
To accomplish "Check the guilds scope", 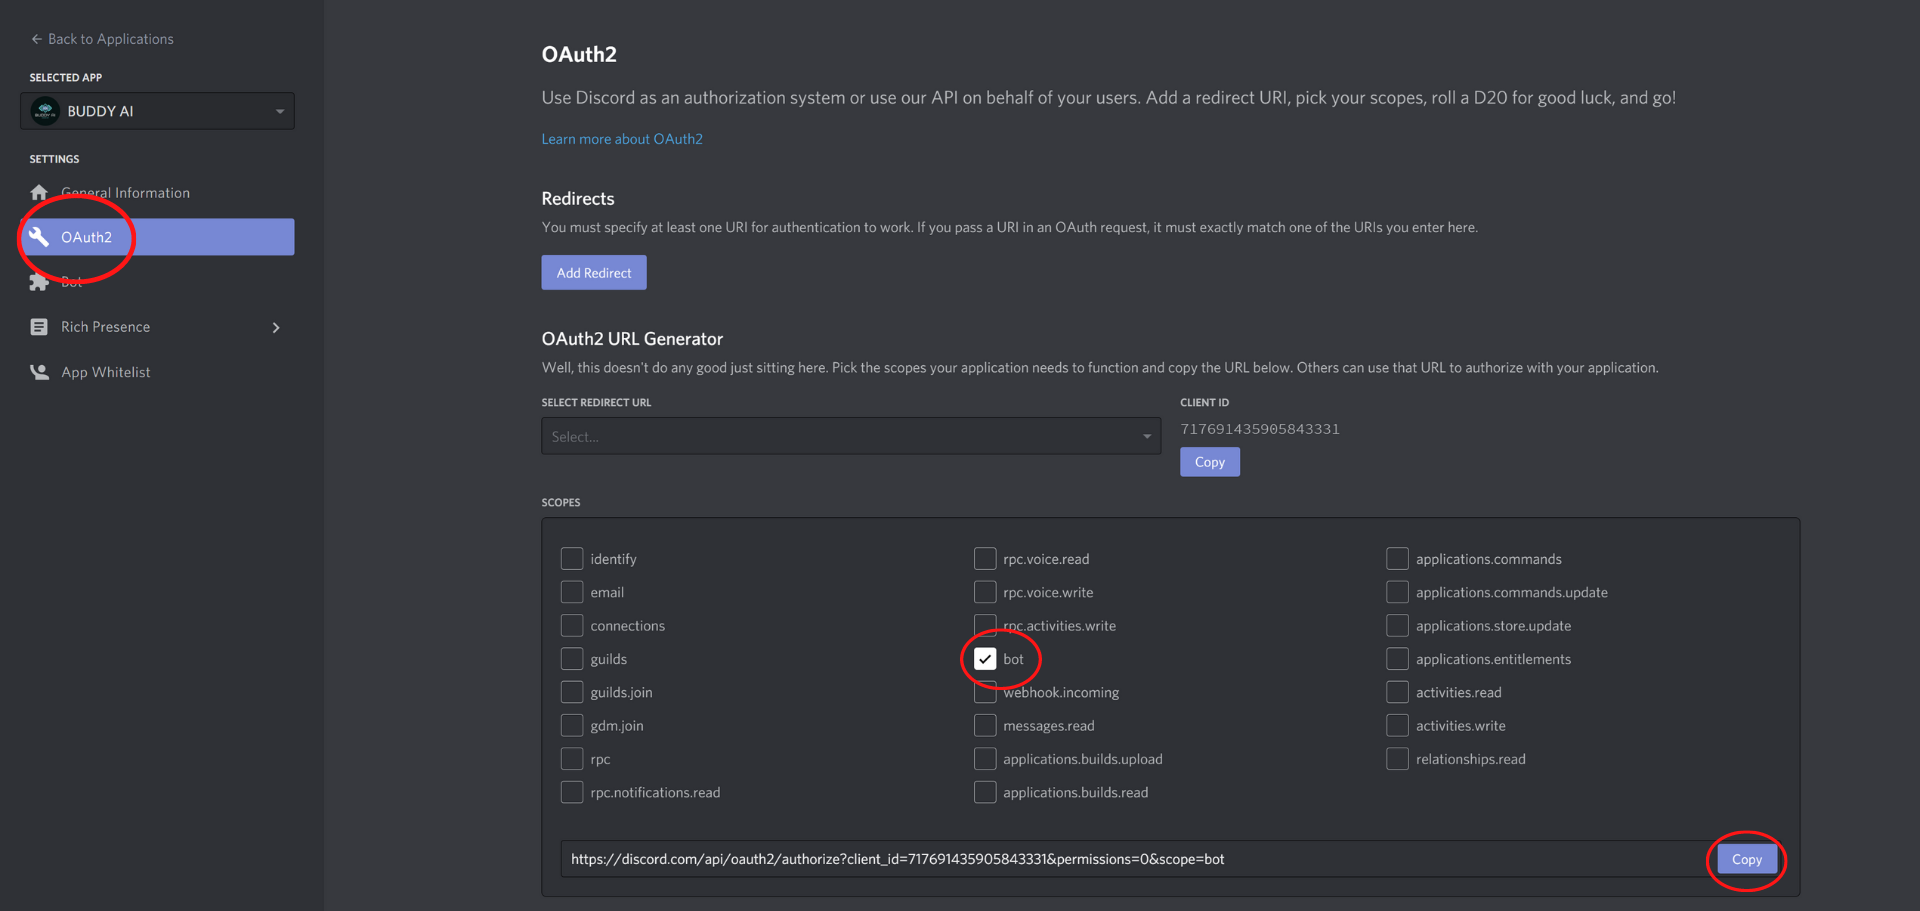I will click(x=572, y=659).
